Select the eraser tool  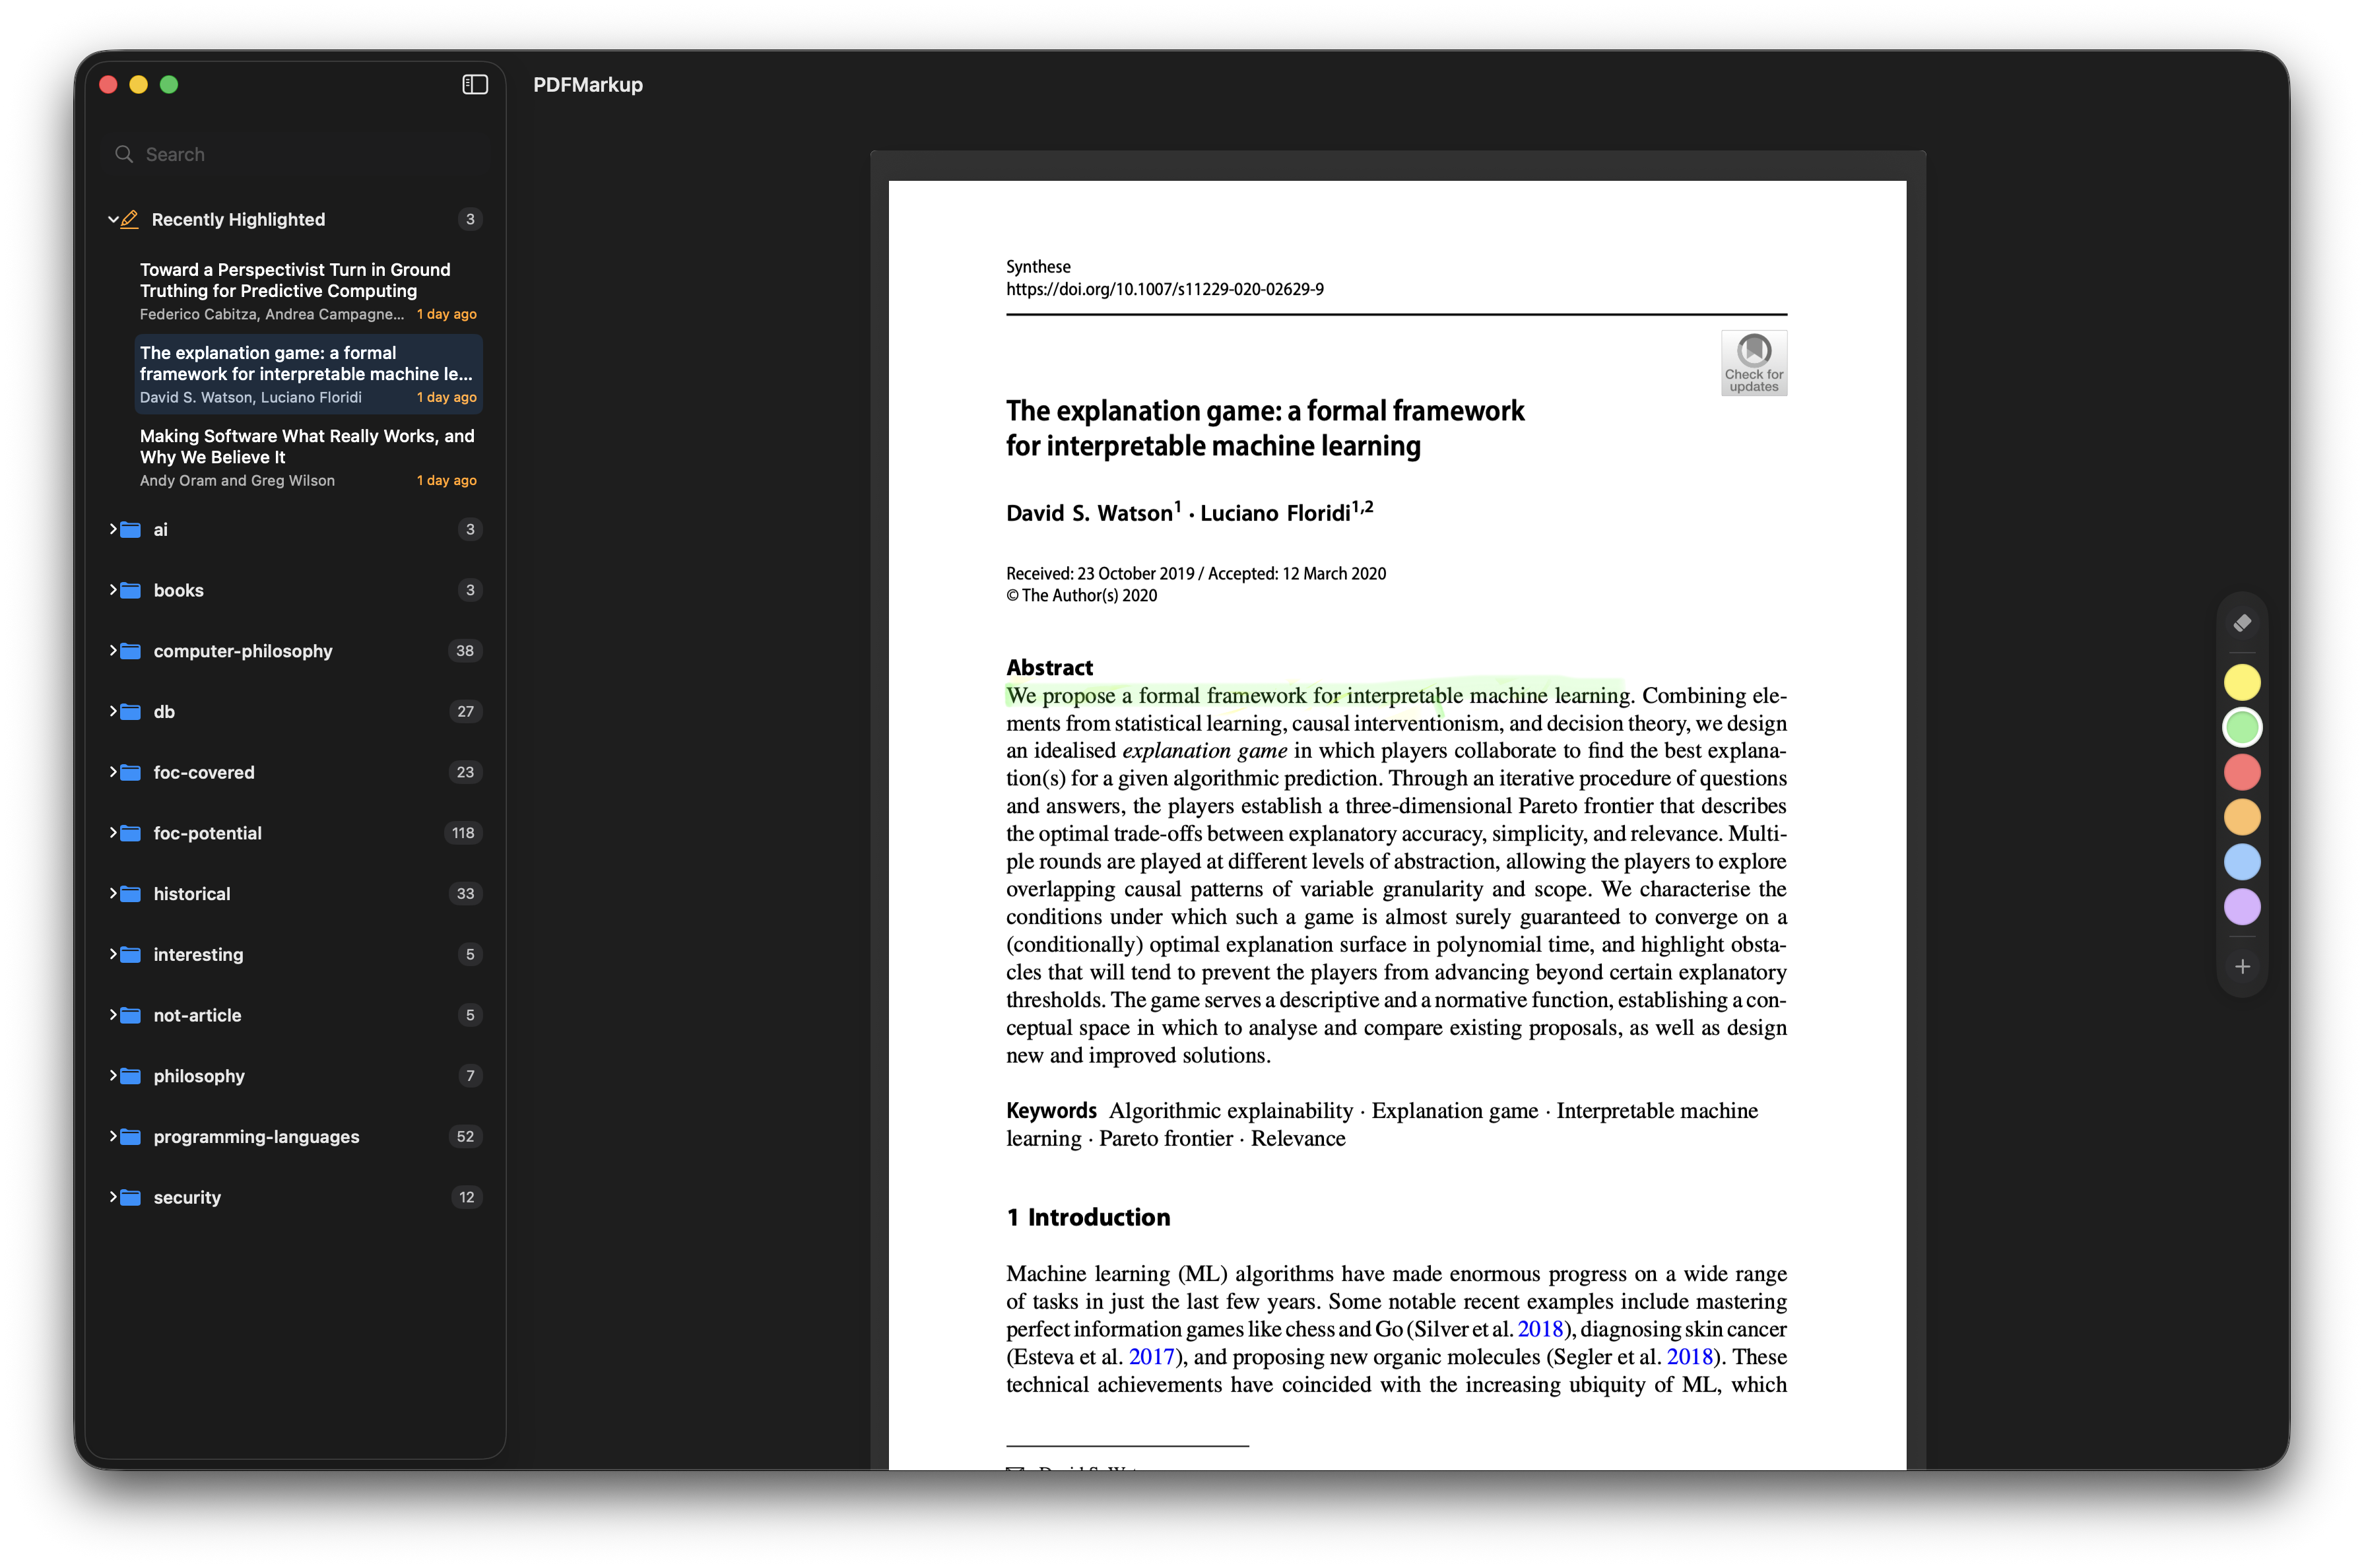point(2242,623)
